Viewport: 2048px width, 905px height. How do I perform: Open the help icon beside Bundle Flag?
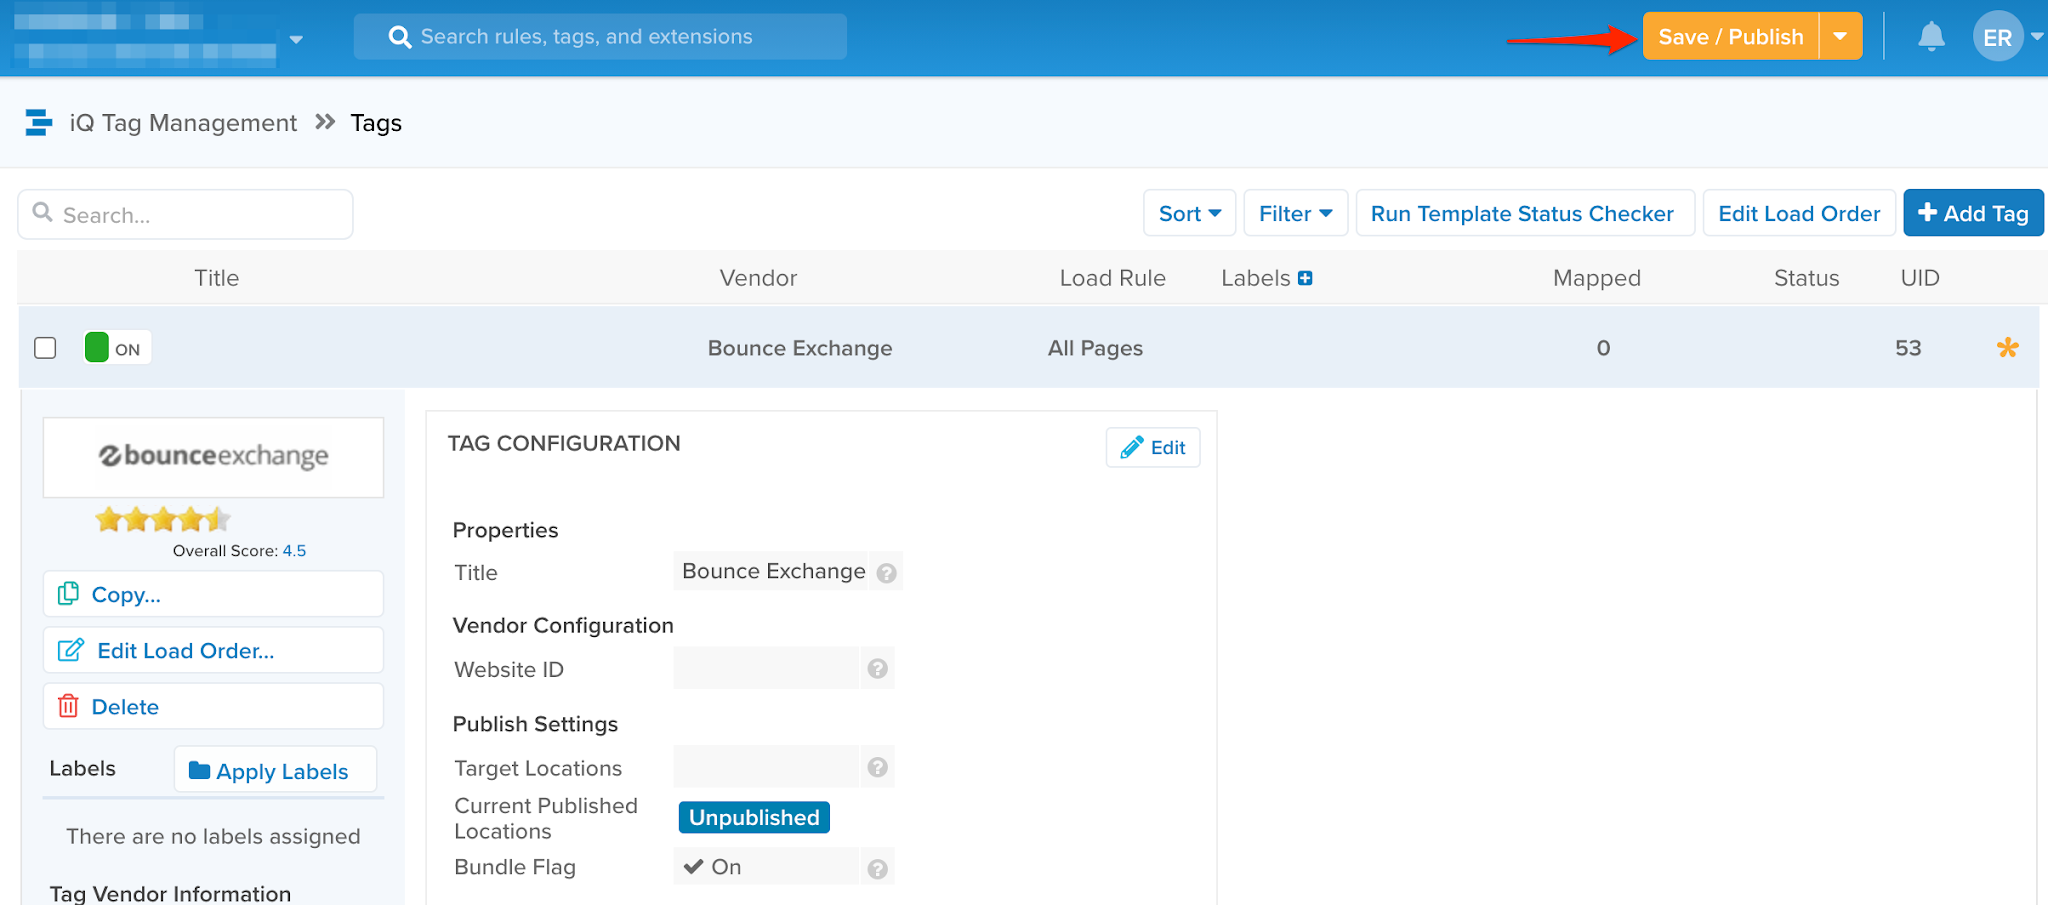tap(877, 869)
